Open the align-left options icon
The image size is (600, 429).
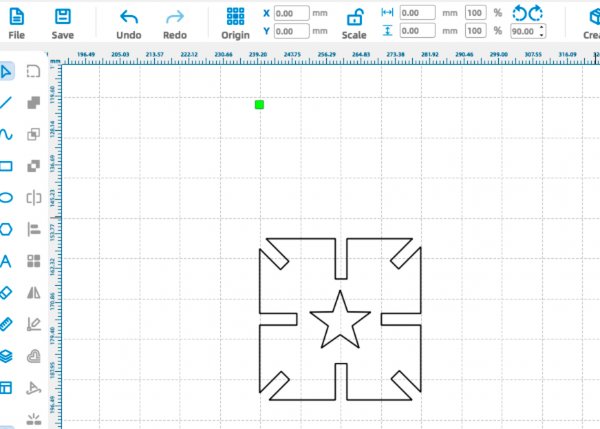[34, 229]
